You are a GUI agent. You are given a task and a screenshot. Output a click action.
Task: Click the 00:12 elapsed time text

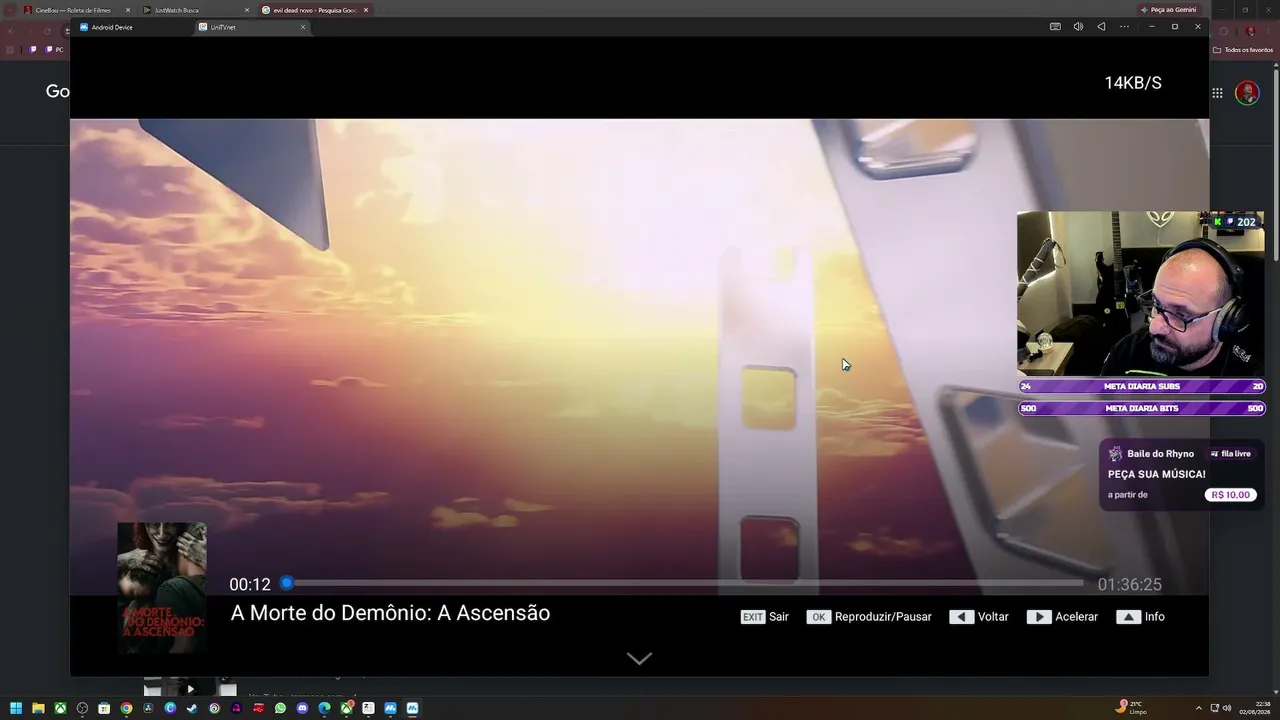250,585
